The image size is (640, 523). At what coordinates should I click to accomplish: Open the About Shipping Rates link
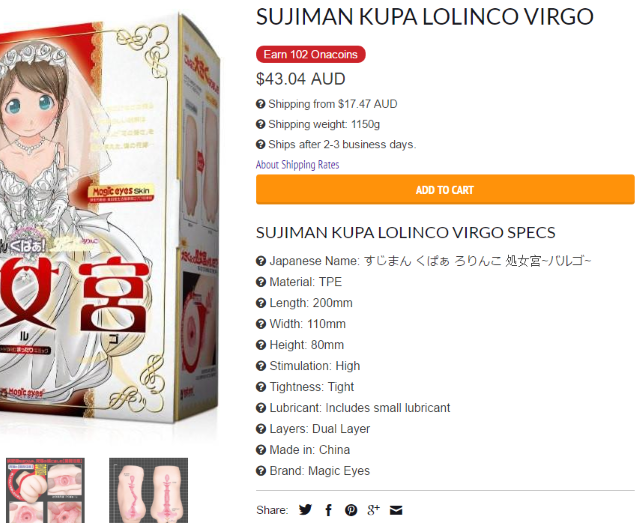tap(298, 165)
